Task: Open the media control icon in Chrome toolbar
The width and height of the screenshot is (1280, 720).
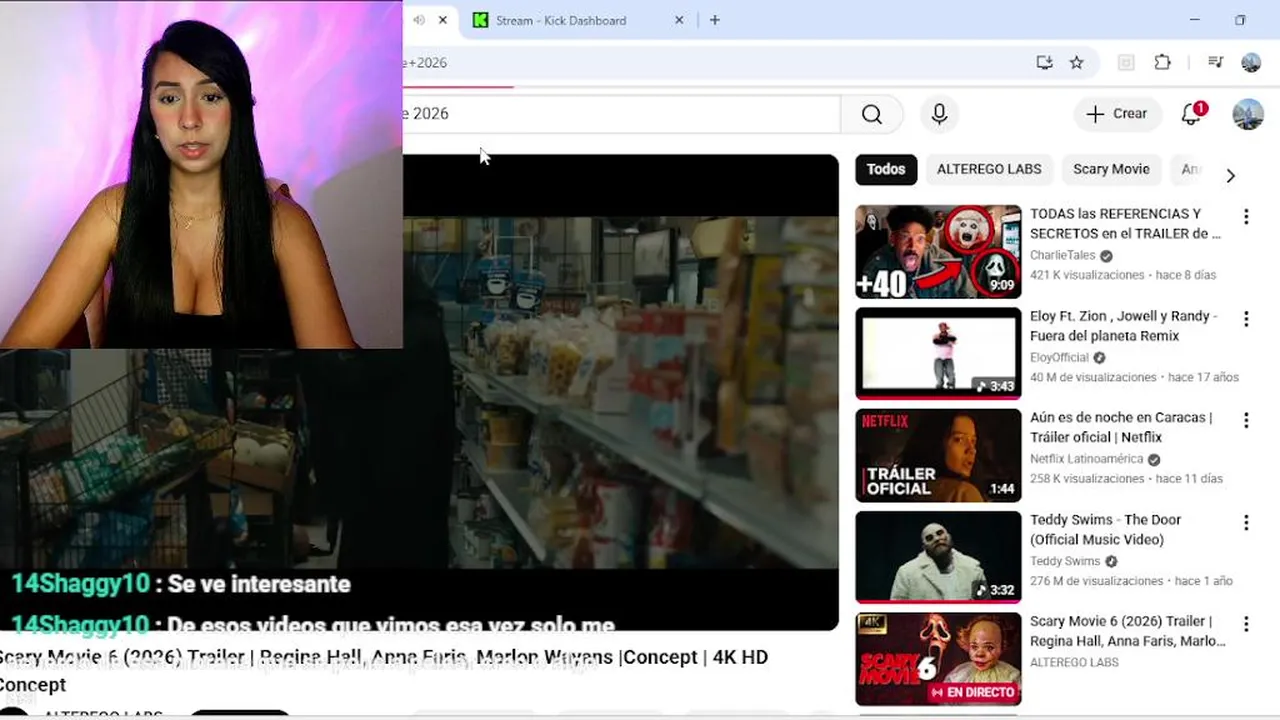Action: tap(1215, 62)
